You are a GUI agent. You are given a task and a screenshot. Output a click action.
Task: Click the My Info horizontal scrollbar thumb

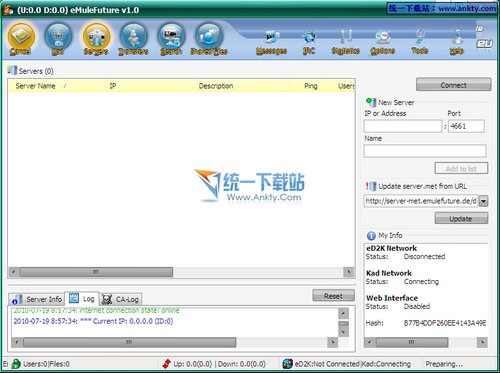(412, 342)
